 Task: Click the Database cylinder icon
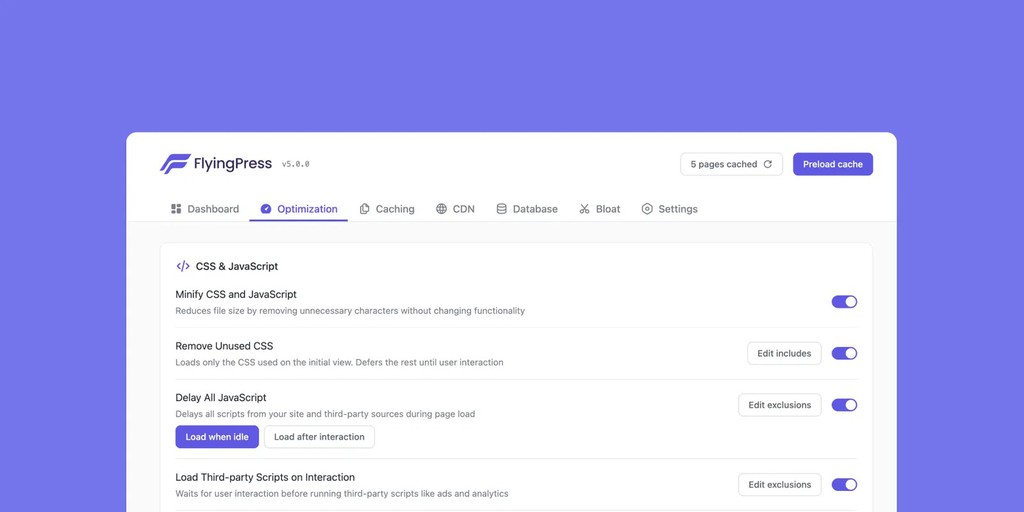point(502,209)
